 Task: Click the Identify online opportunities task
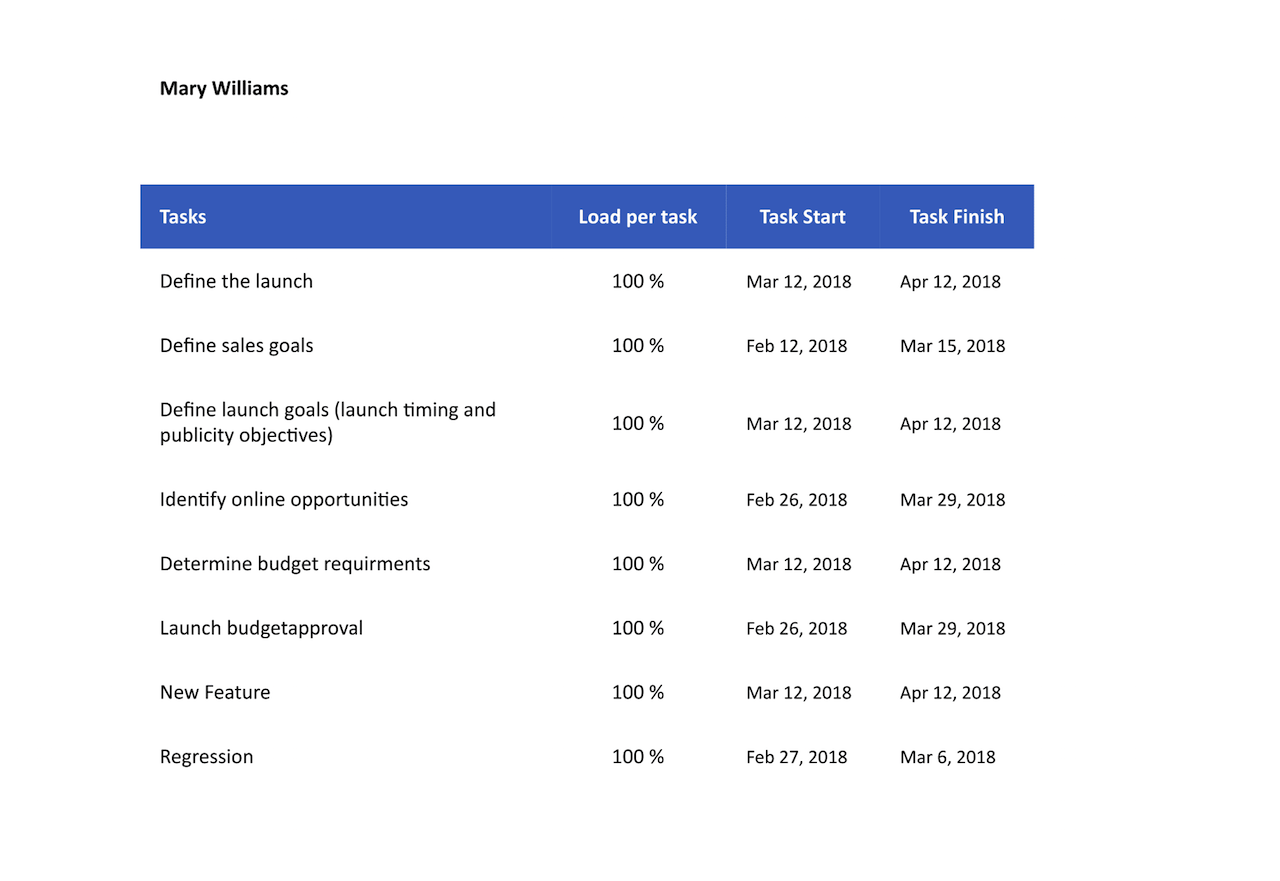[284, 500]
